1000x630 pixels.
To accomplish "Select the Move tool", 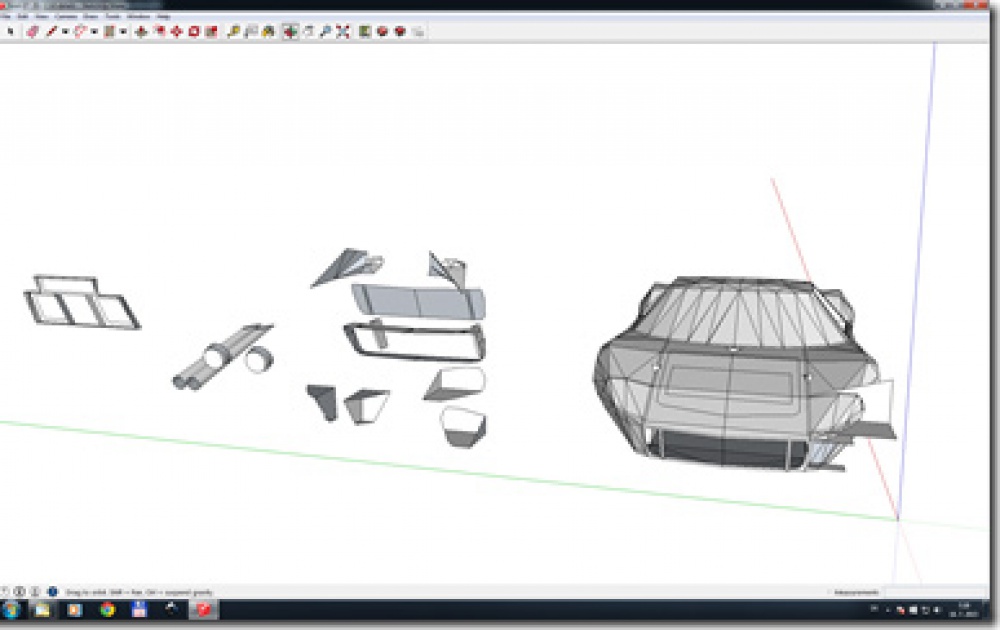I will pyautogui.click(x=177, y=31).
